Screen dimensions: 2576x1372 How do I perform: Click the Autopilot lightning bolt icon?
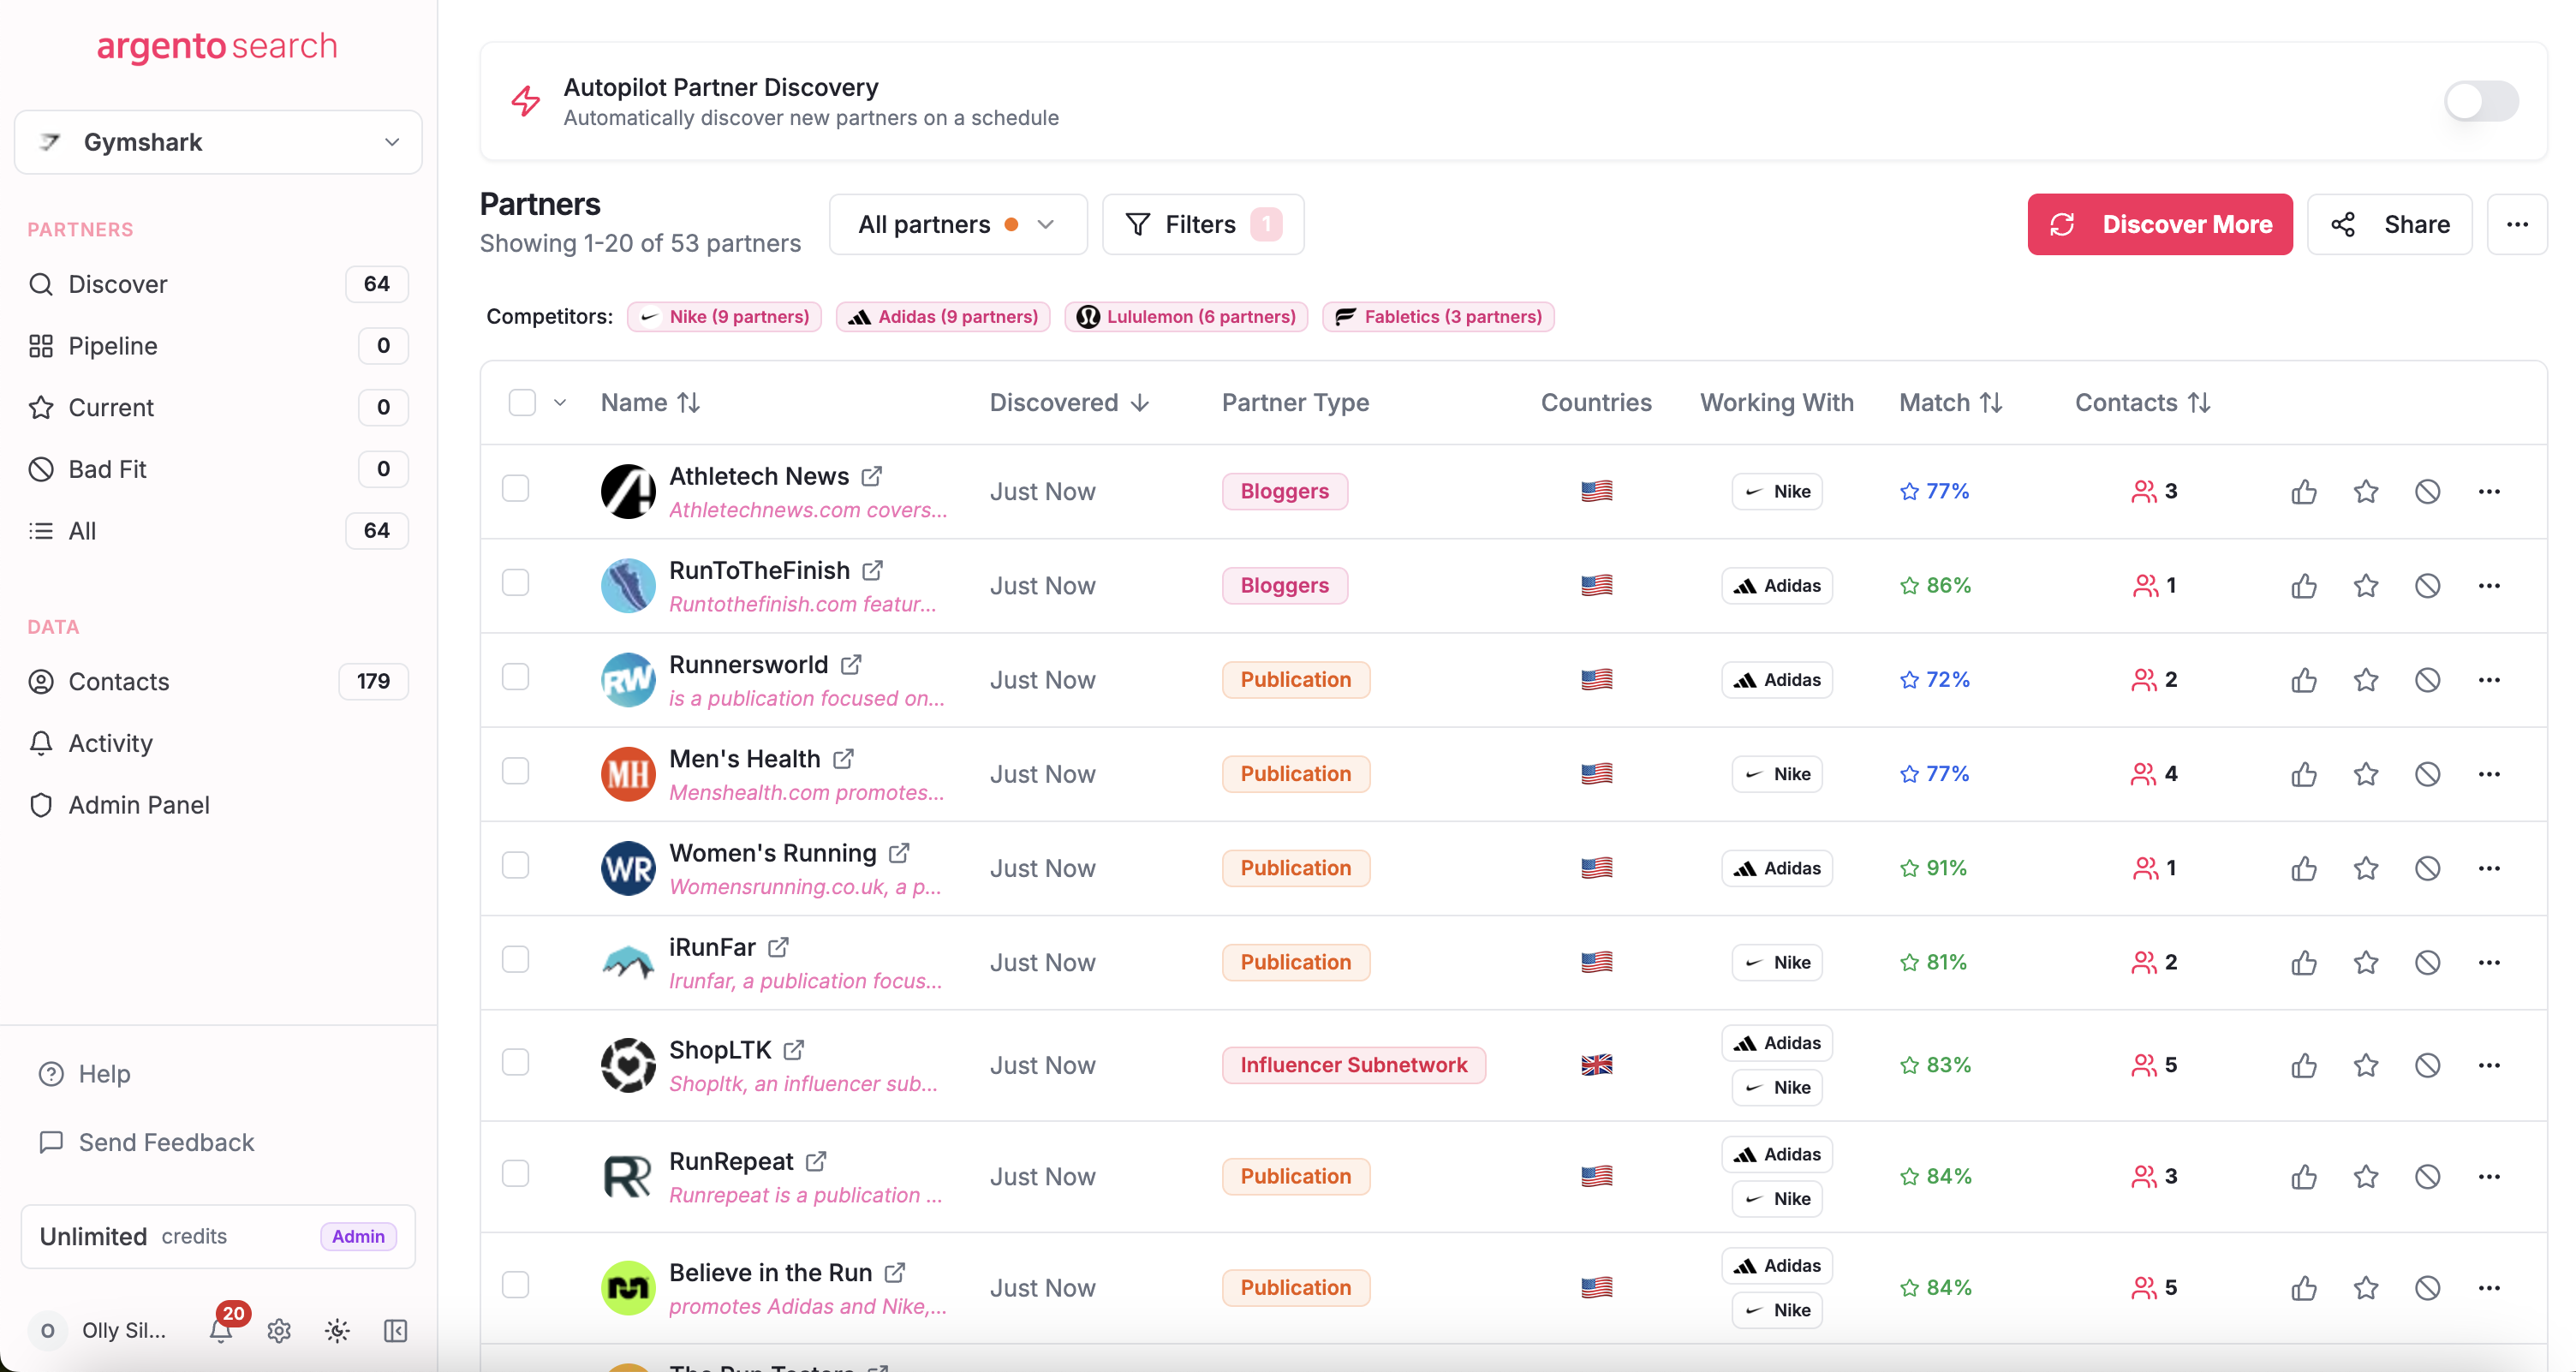click(526, 101)
